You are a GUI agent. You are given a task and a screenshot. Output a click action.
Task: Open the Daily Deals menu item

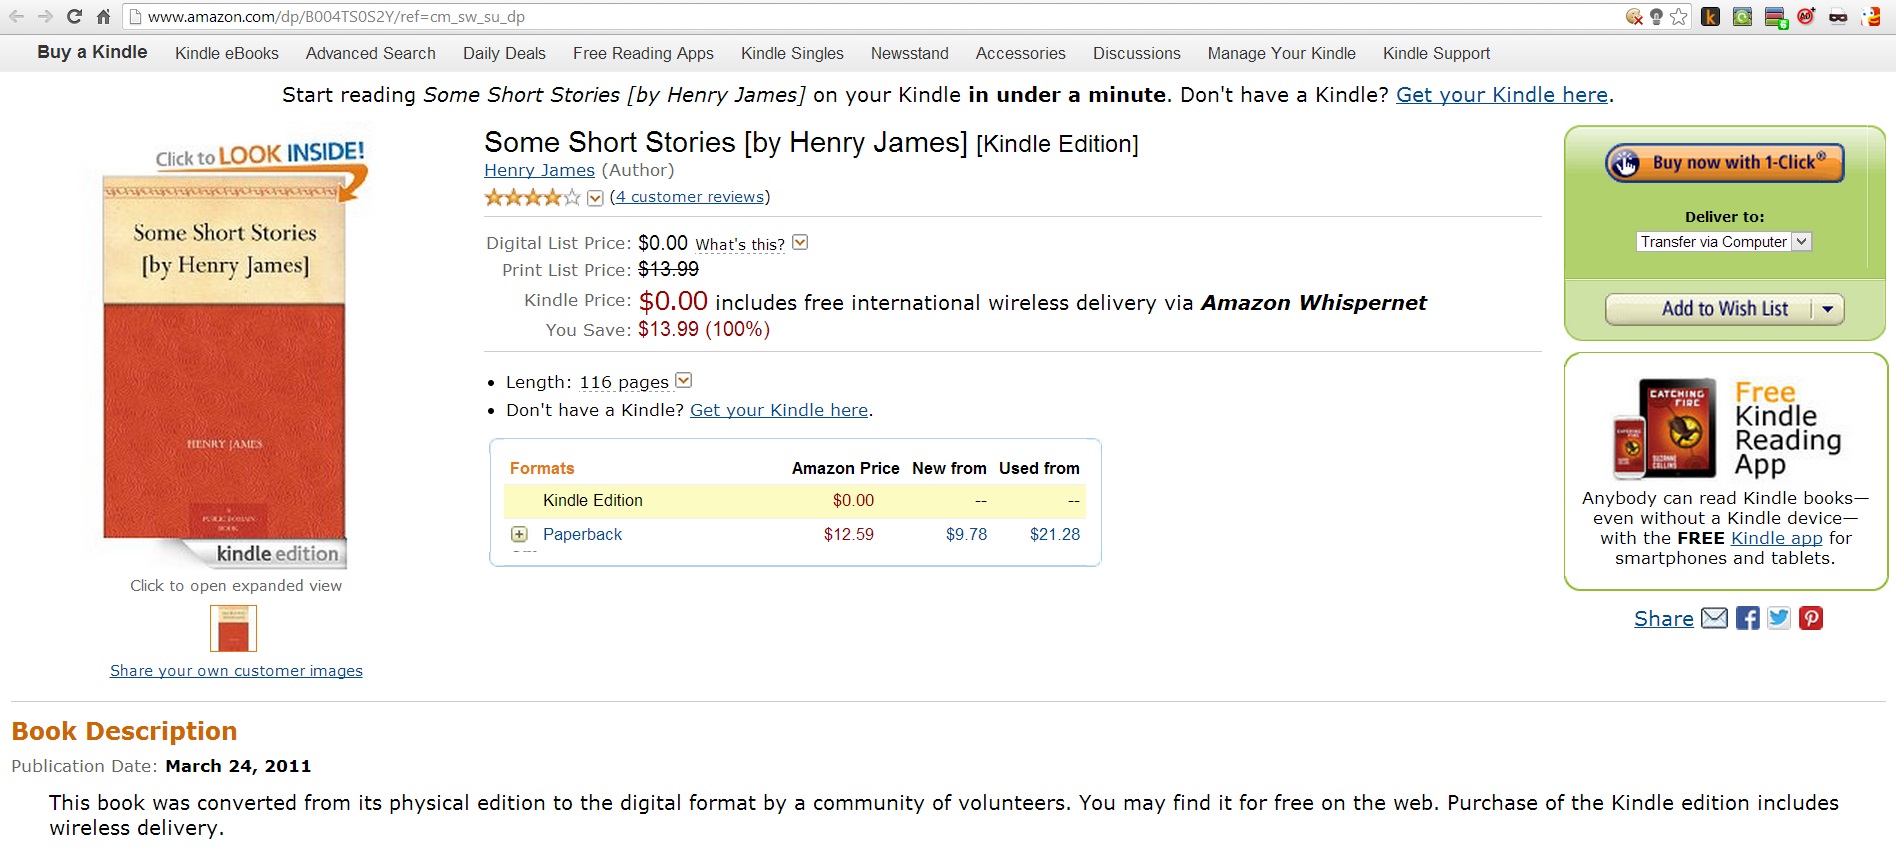tap(504, 53)
